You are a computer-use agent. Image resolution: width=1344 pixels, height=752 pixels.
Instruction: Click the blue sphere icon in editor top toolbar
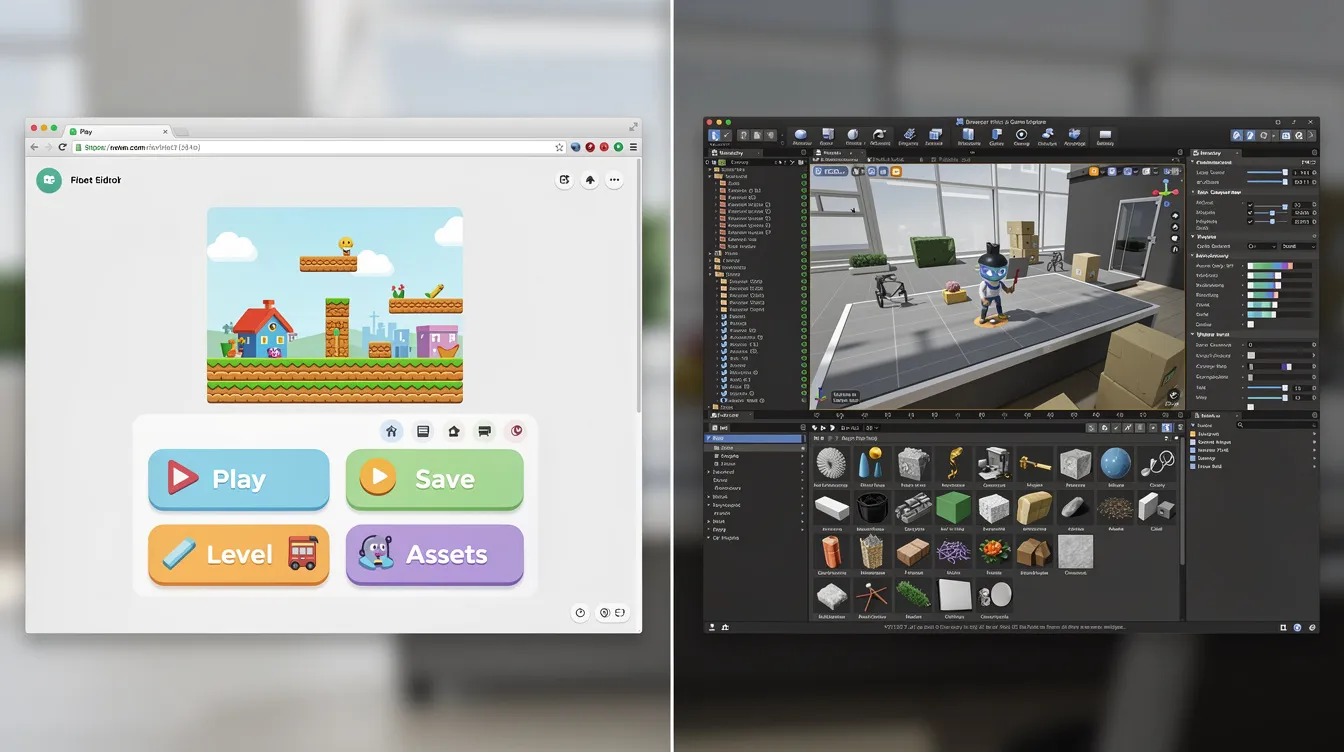[x=801, y=134]
